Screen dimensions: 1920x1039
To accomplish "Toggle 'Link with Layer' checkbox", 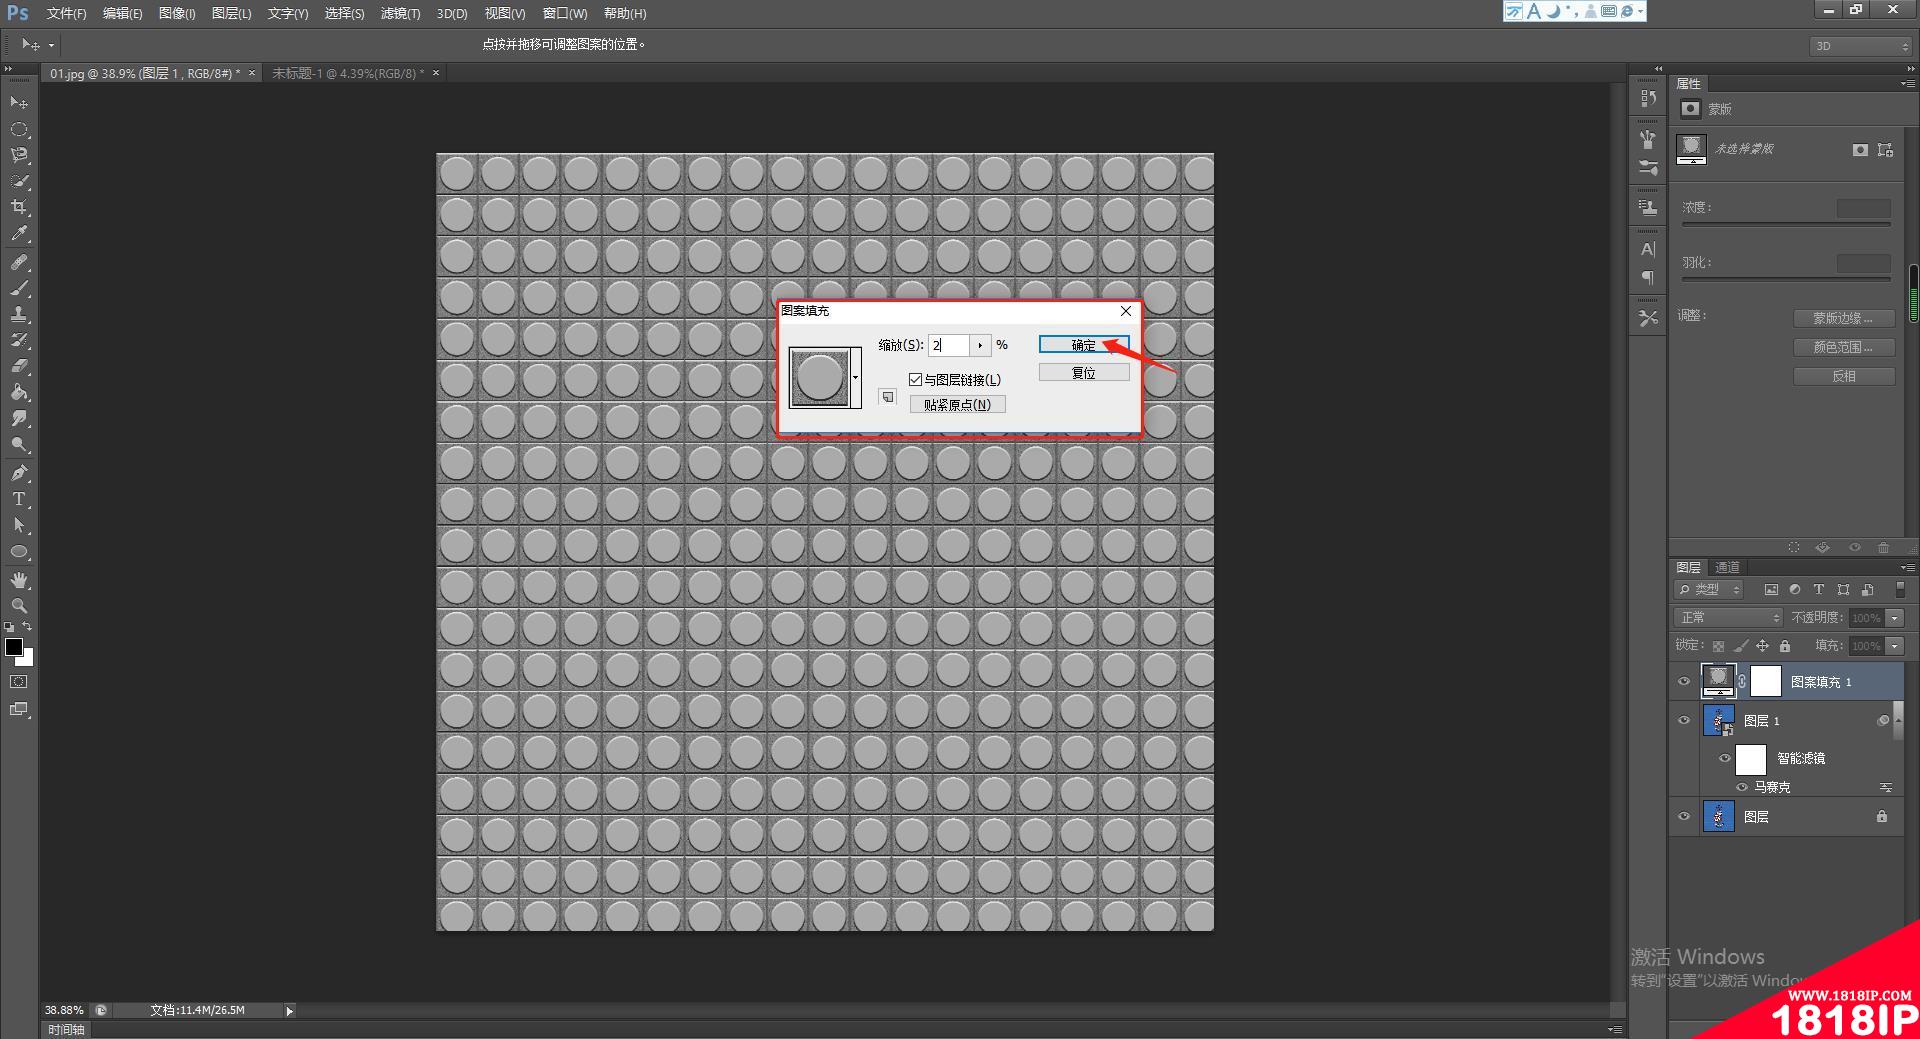I will pos(915,379).
